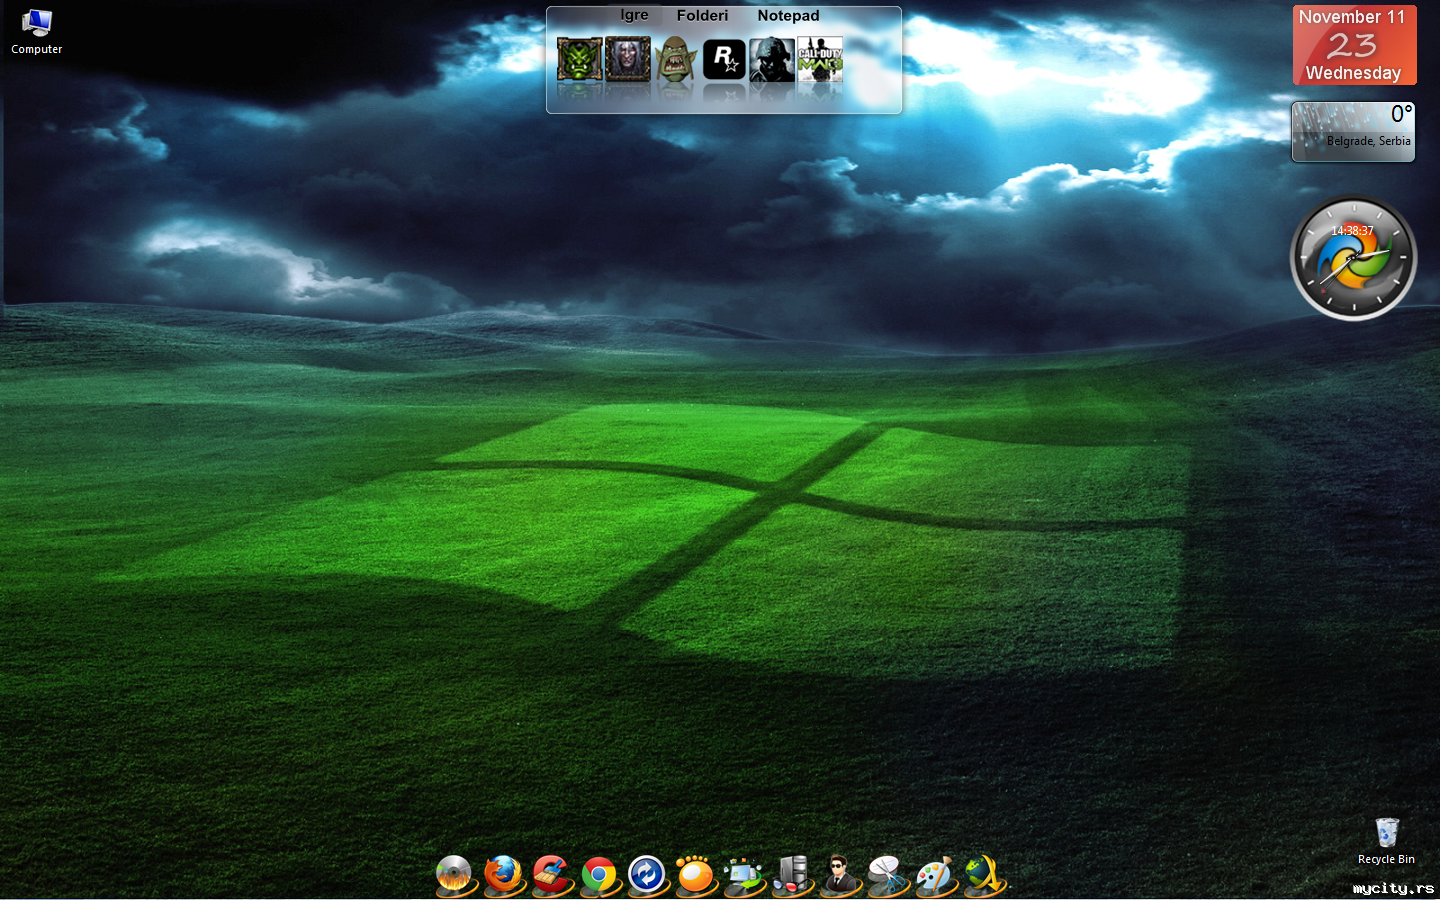Click the 'Wednesday' text on calendar
This screenshot has height=900, width=1440.
click(1353, 73)
